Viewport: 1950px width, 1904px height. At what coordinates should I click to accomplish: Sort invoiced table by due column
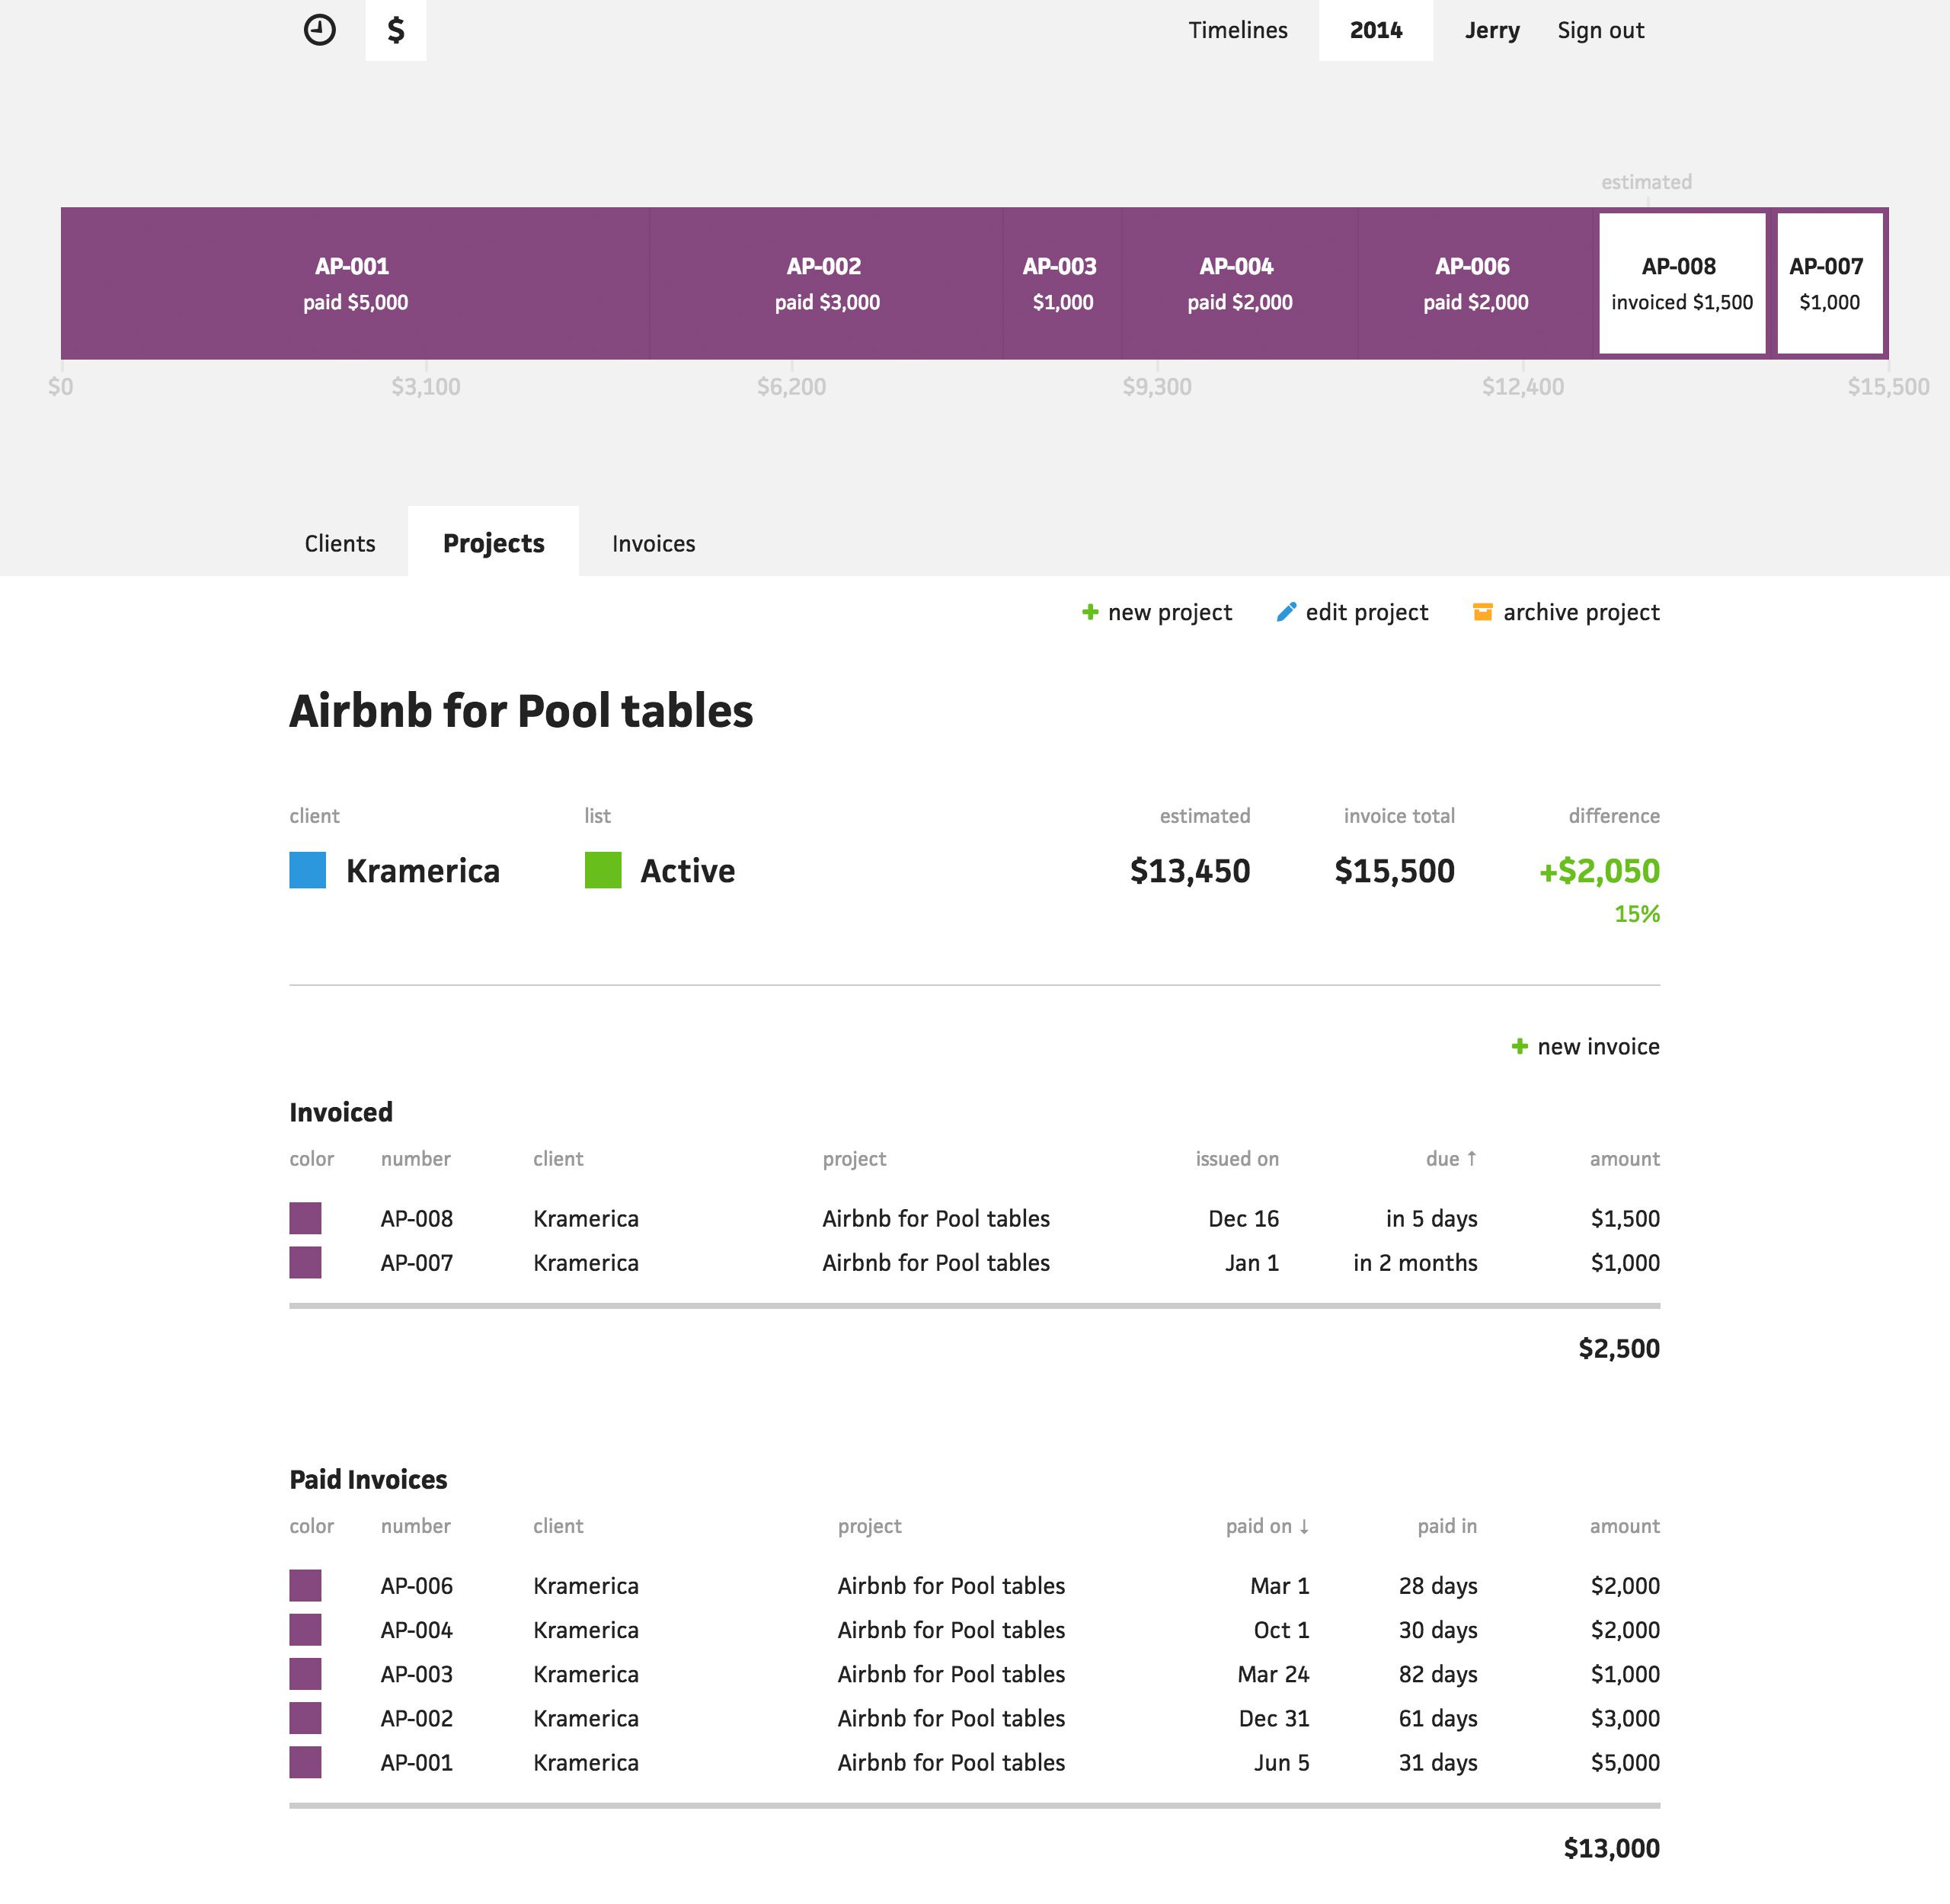tap(1451, 1158)
